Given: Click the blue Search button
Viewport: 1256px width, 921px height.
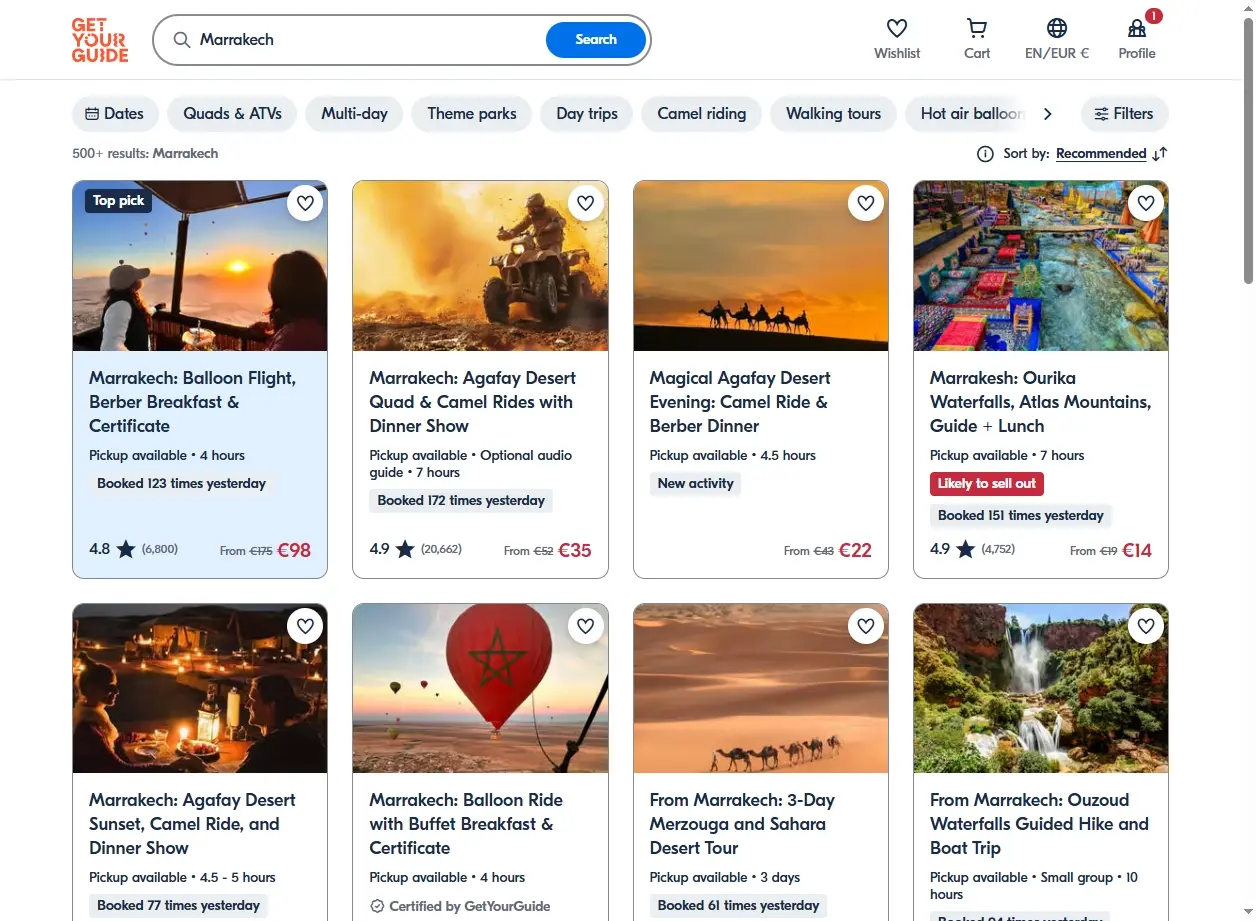Looking at the screenshot, I should pyautogui.click(x=596, y=40).
